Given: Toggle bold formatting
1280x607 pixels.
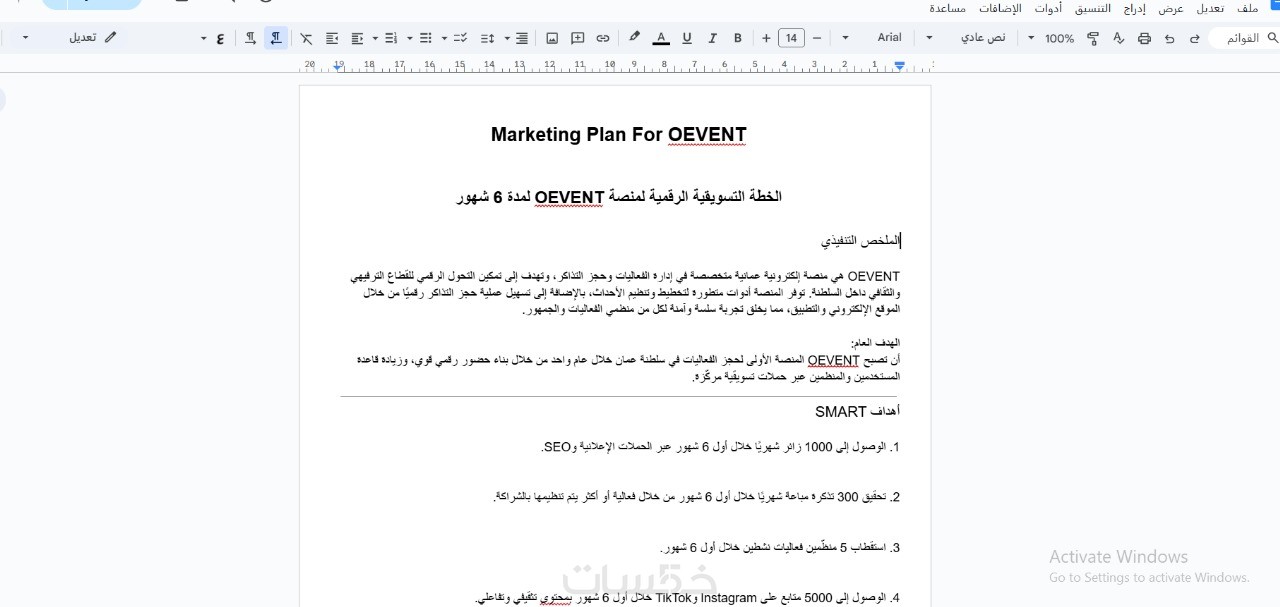Looking at the screenshot, I should point(738,38).
